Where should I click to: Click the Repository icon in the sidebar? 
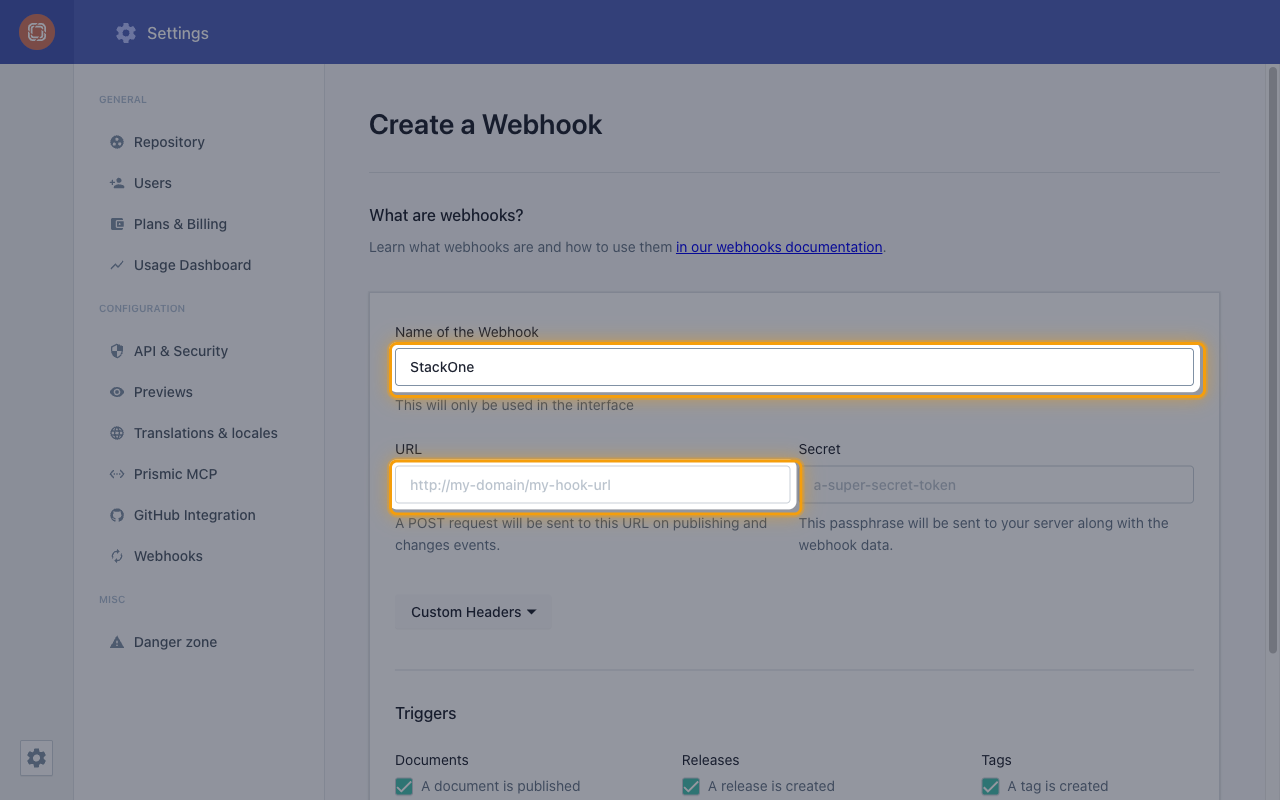point(117,142)
